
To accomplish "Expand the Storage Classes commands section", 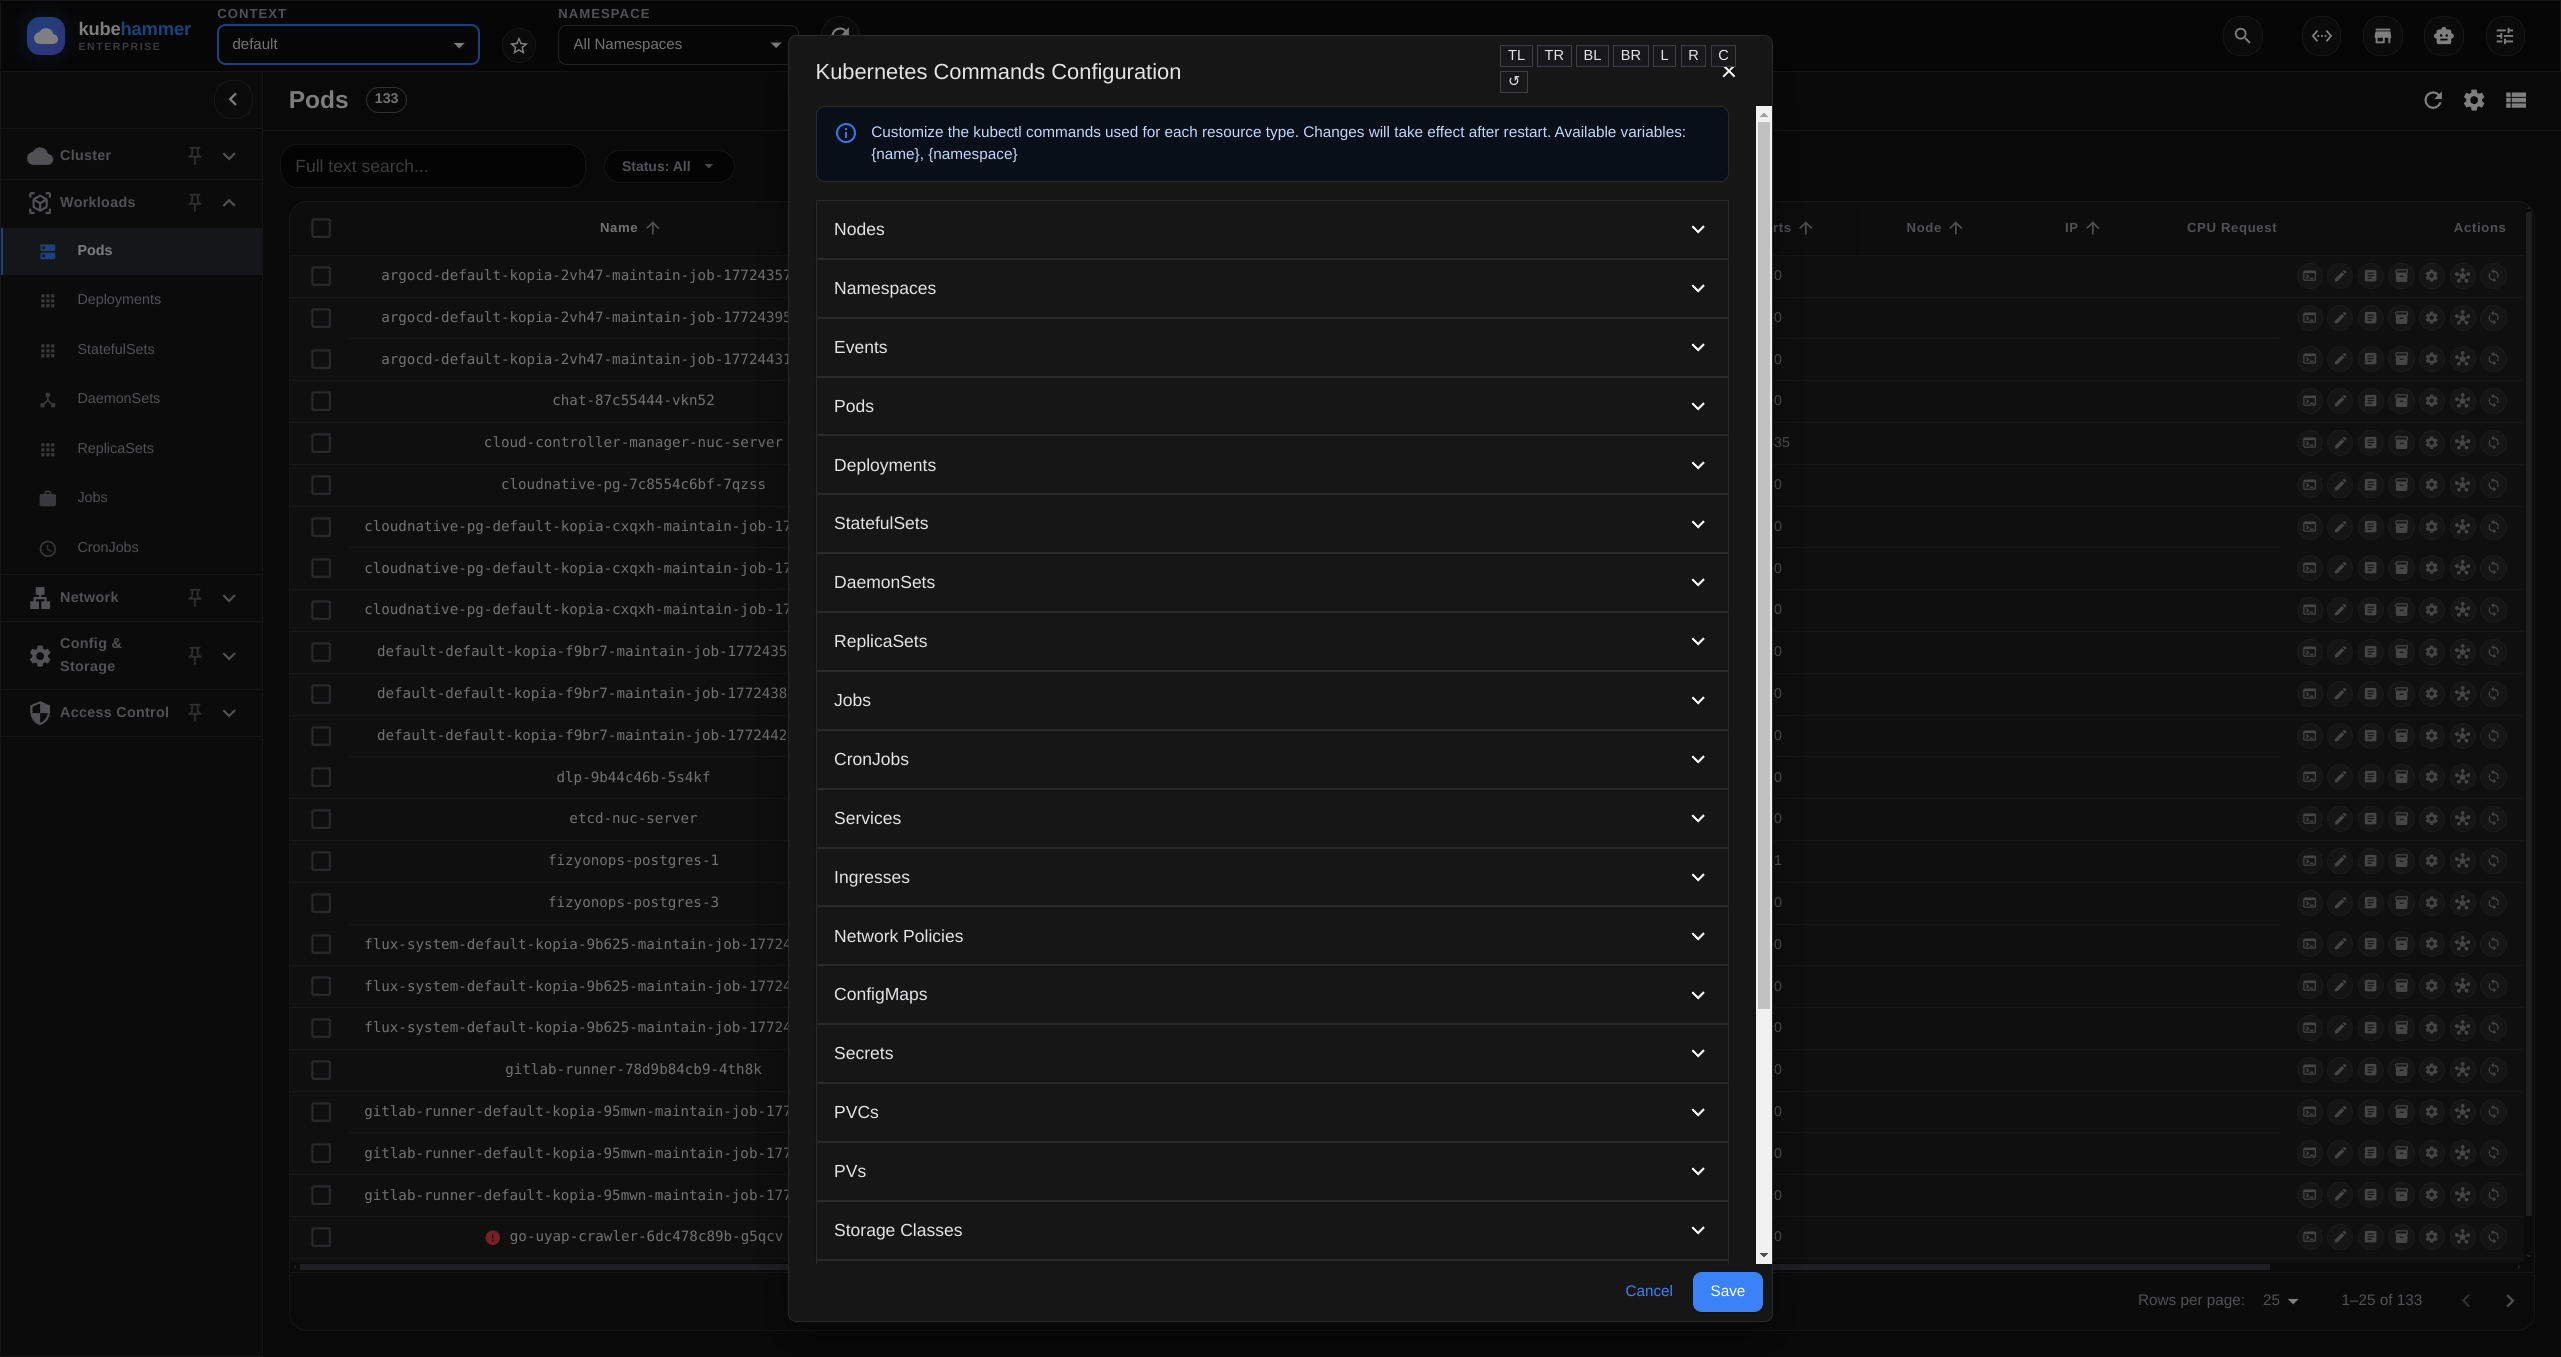I will [1272, 1230].
